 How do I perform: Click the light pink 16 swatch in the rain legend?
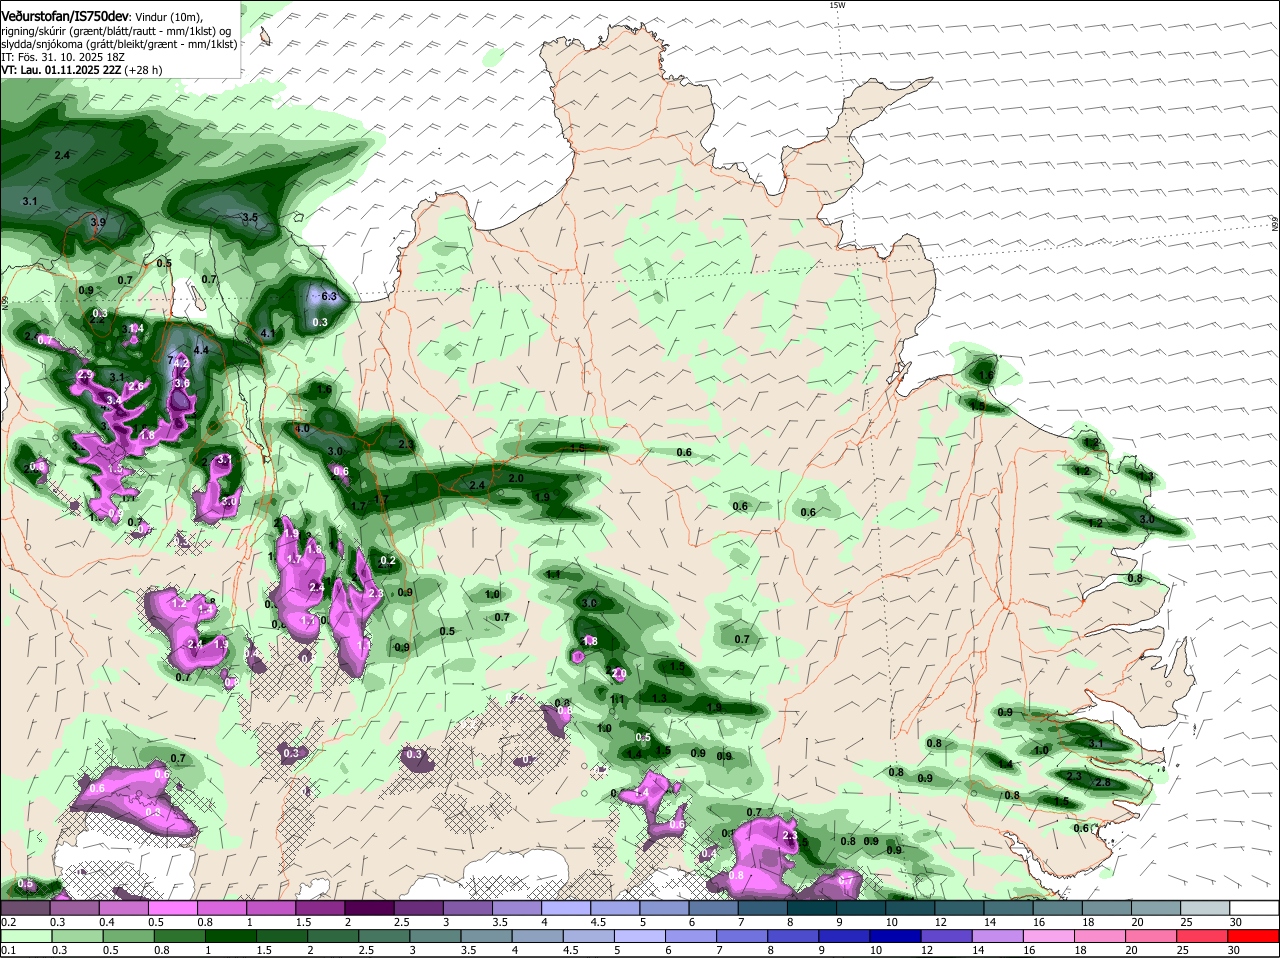(1050, 936)
